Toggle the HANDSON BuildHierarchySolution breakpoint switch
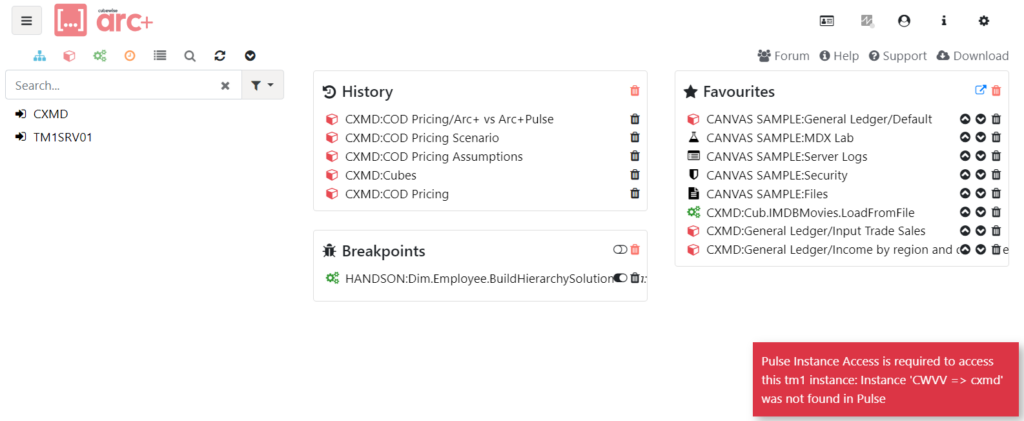The height and width of the screenshot is (421, 1024). click(620, 278)
